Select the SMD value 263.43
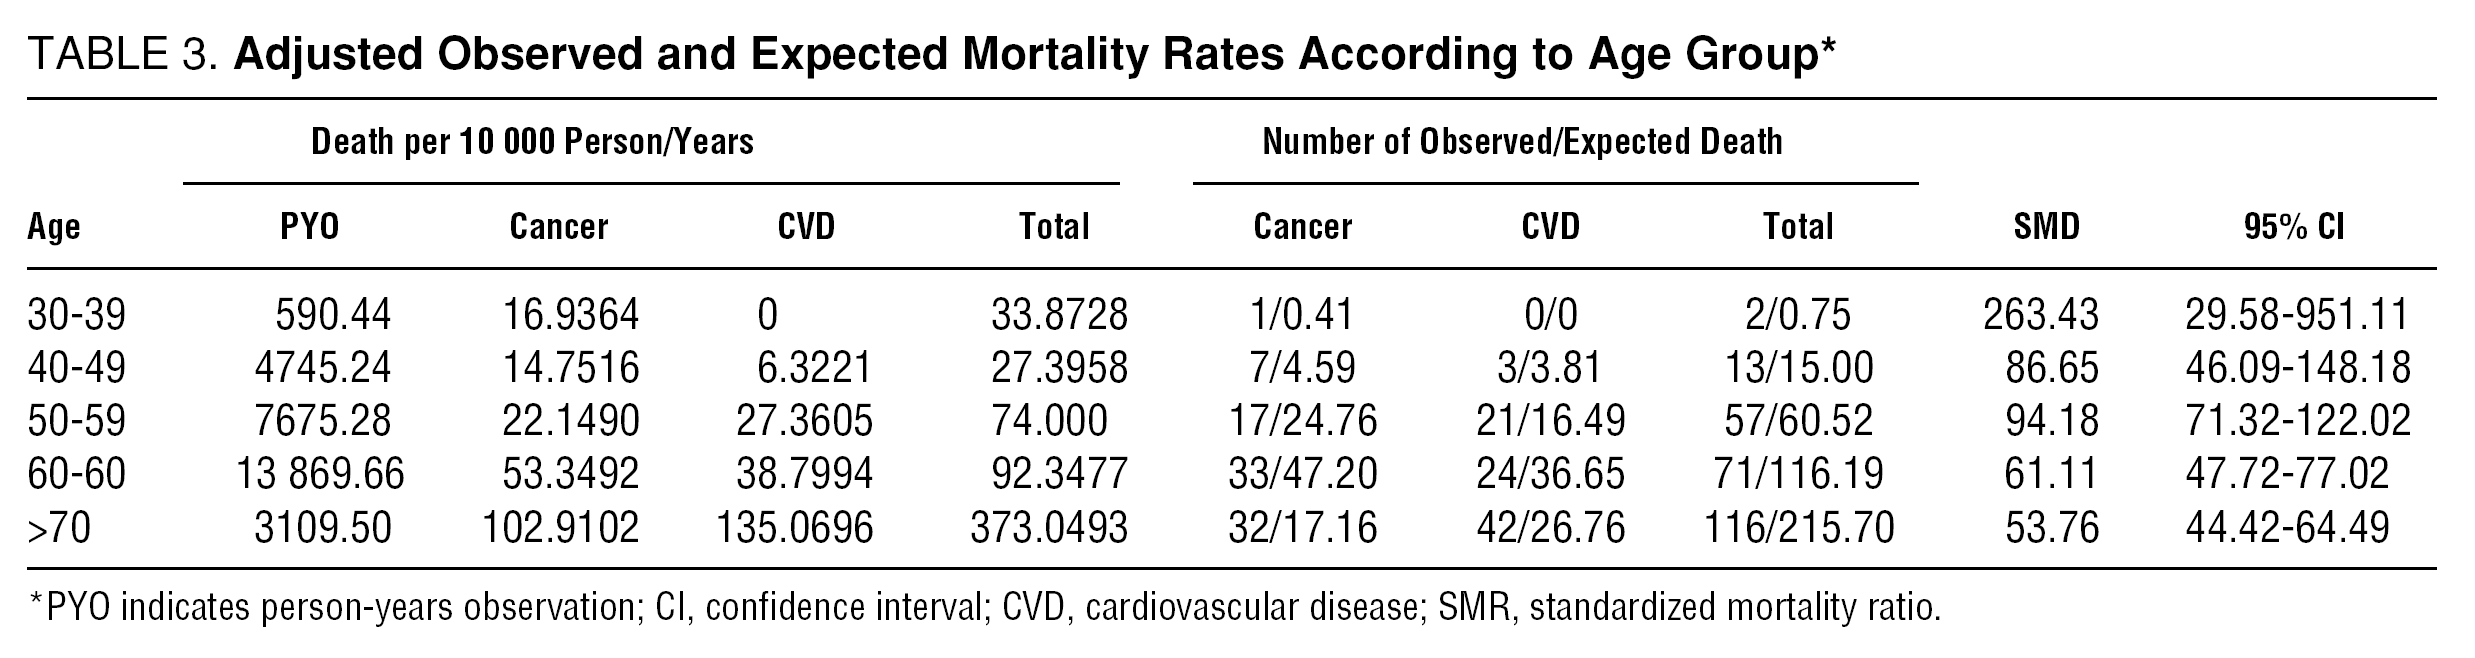 (2040, 316)
